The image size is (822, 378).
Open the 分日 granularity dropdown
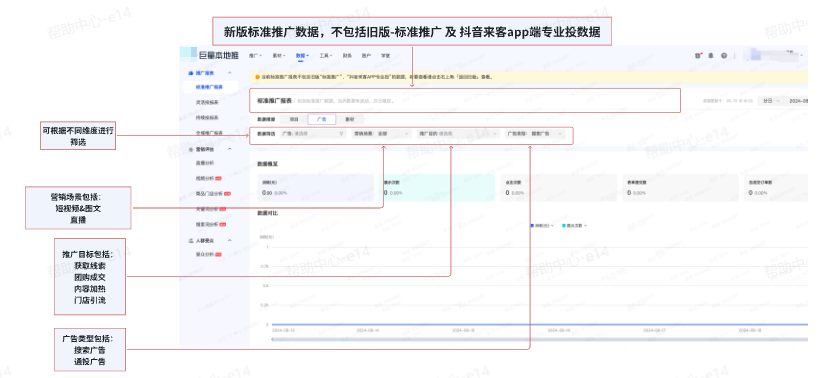tap(771, 101)
